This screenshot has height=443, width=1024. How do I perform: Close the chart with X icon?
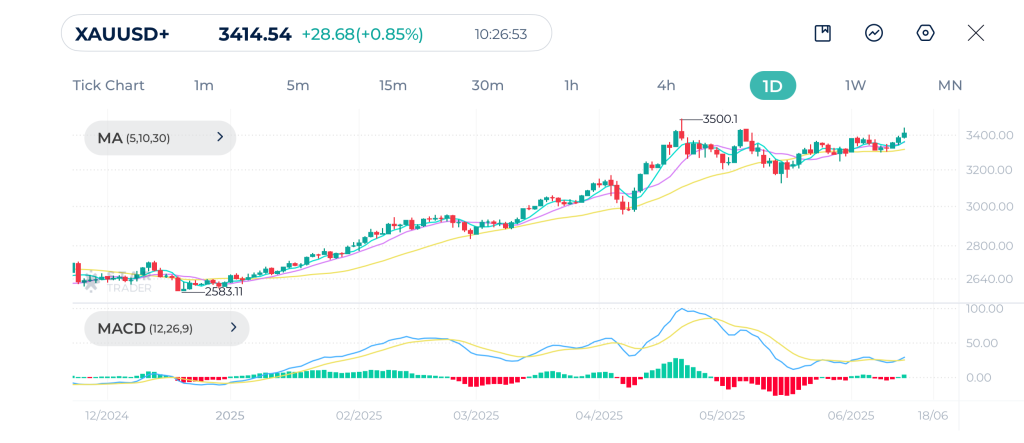click(x=976, y=33)
